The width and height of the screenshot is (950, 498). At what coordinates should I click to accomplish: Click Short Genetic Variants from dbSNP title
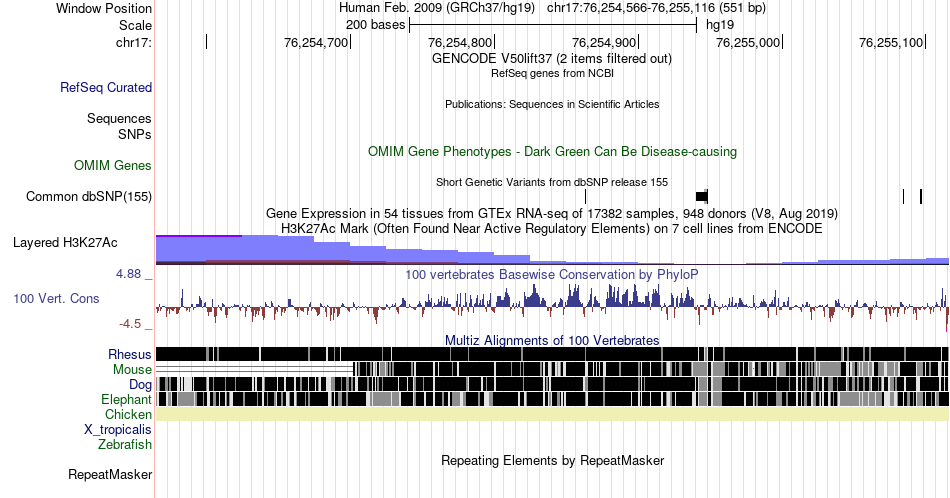552,182
